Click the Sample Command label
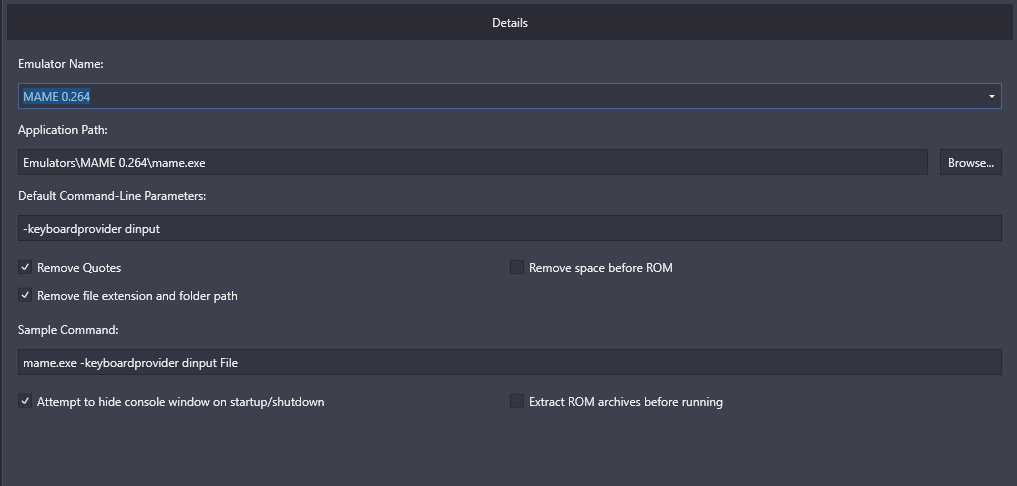1017x486 pixels. click(68, 330)
